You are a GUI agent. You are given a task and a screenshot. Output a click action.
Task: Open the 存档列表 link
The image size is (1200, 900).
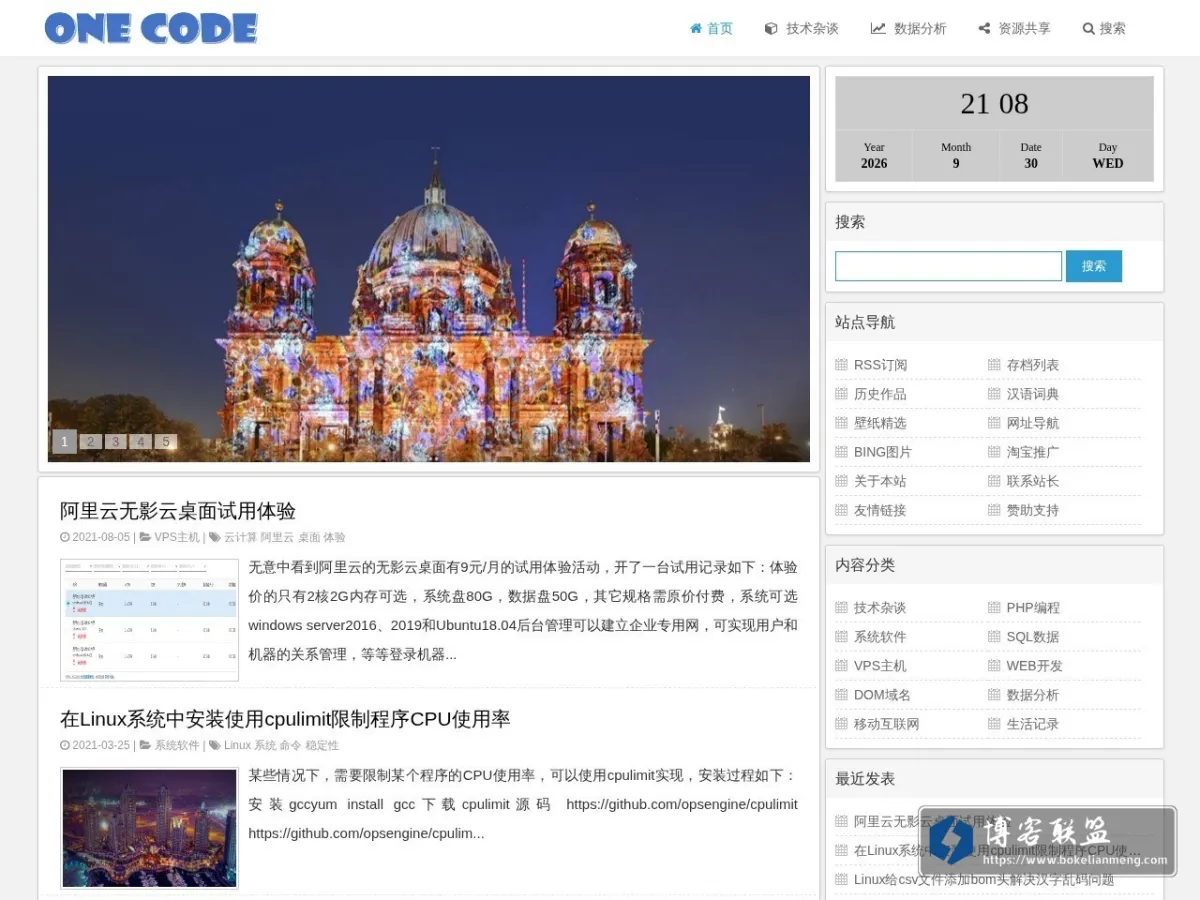tap(1032, 365)
